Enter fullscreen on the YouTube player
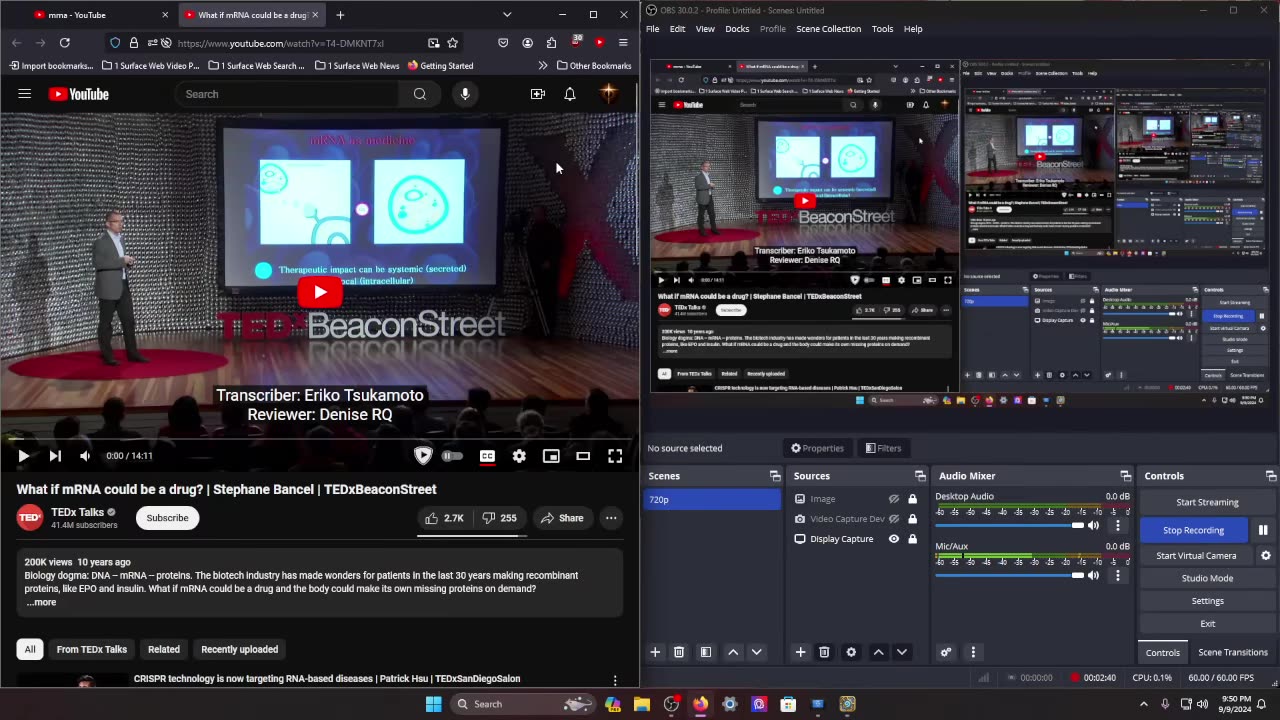The image size is (1280, 720). [x=615, y=456]
